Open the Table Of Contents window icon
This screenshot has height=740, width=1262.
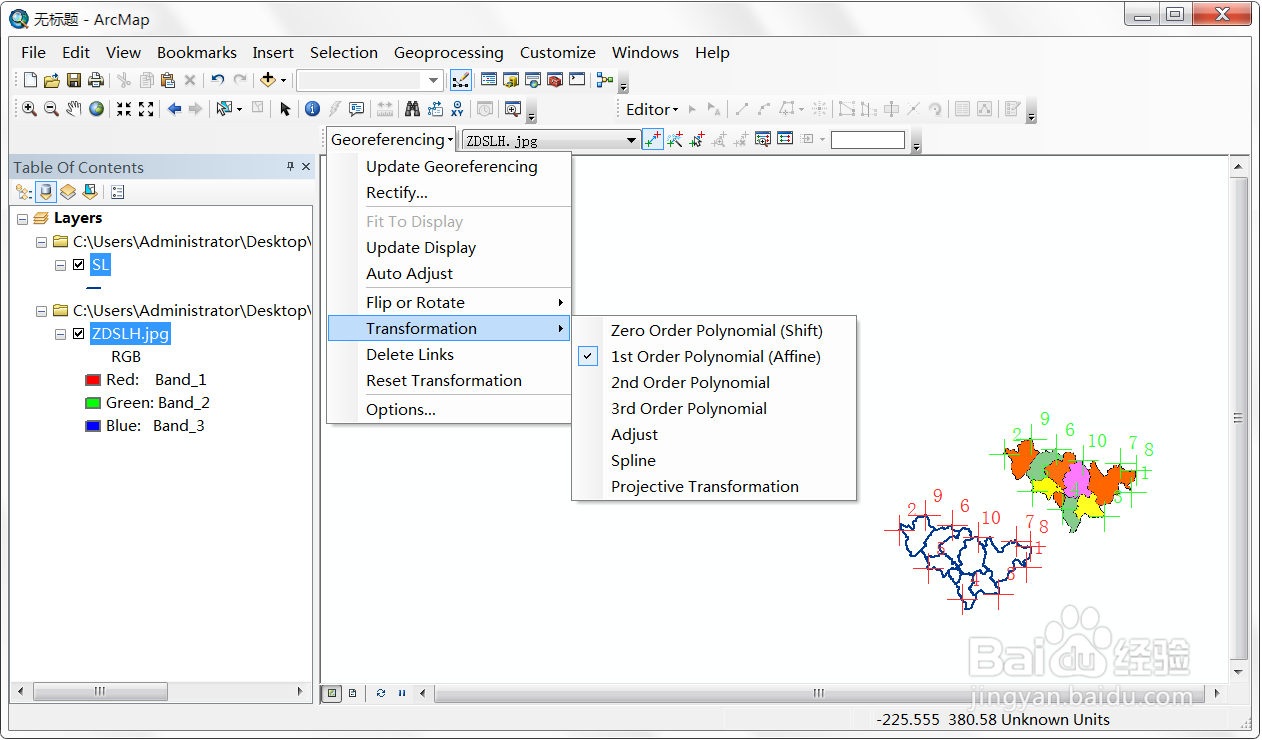[x=489, y=80]
